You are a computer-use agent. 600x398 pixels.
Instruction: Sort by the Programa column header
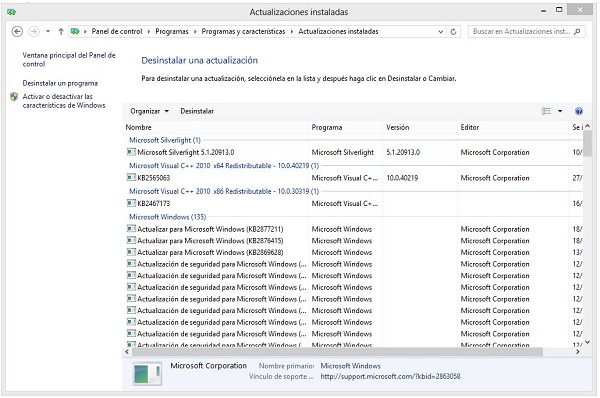tap(346, 127)
